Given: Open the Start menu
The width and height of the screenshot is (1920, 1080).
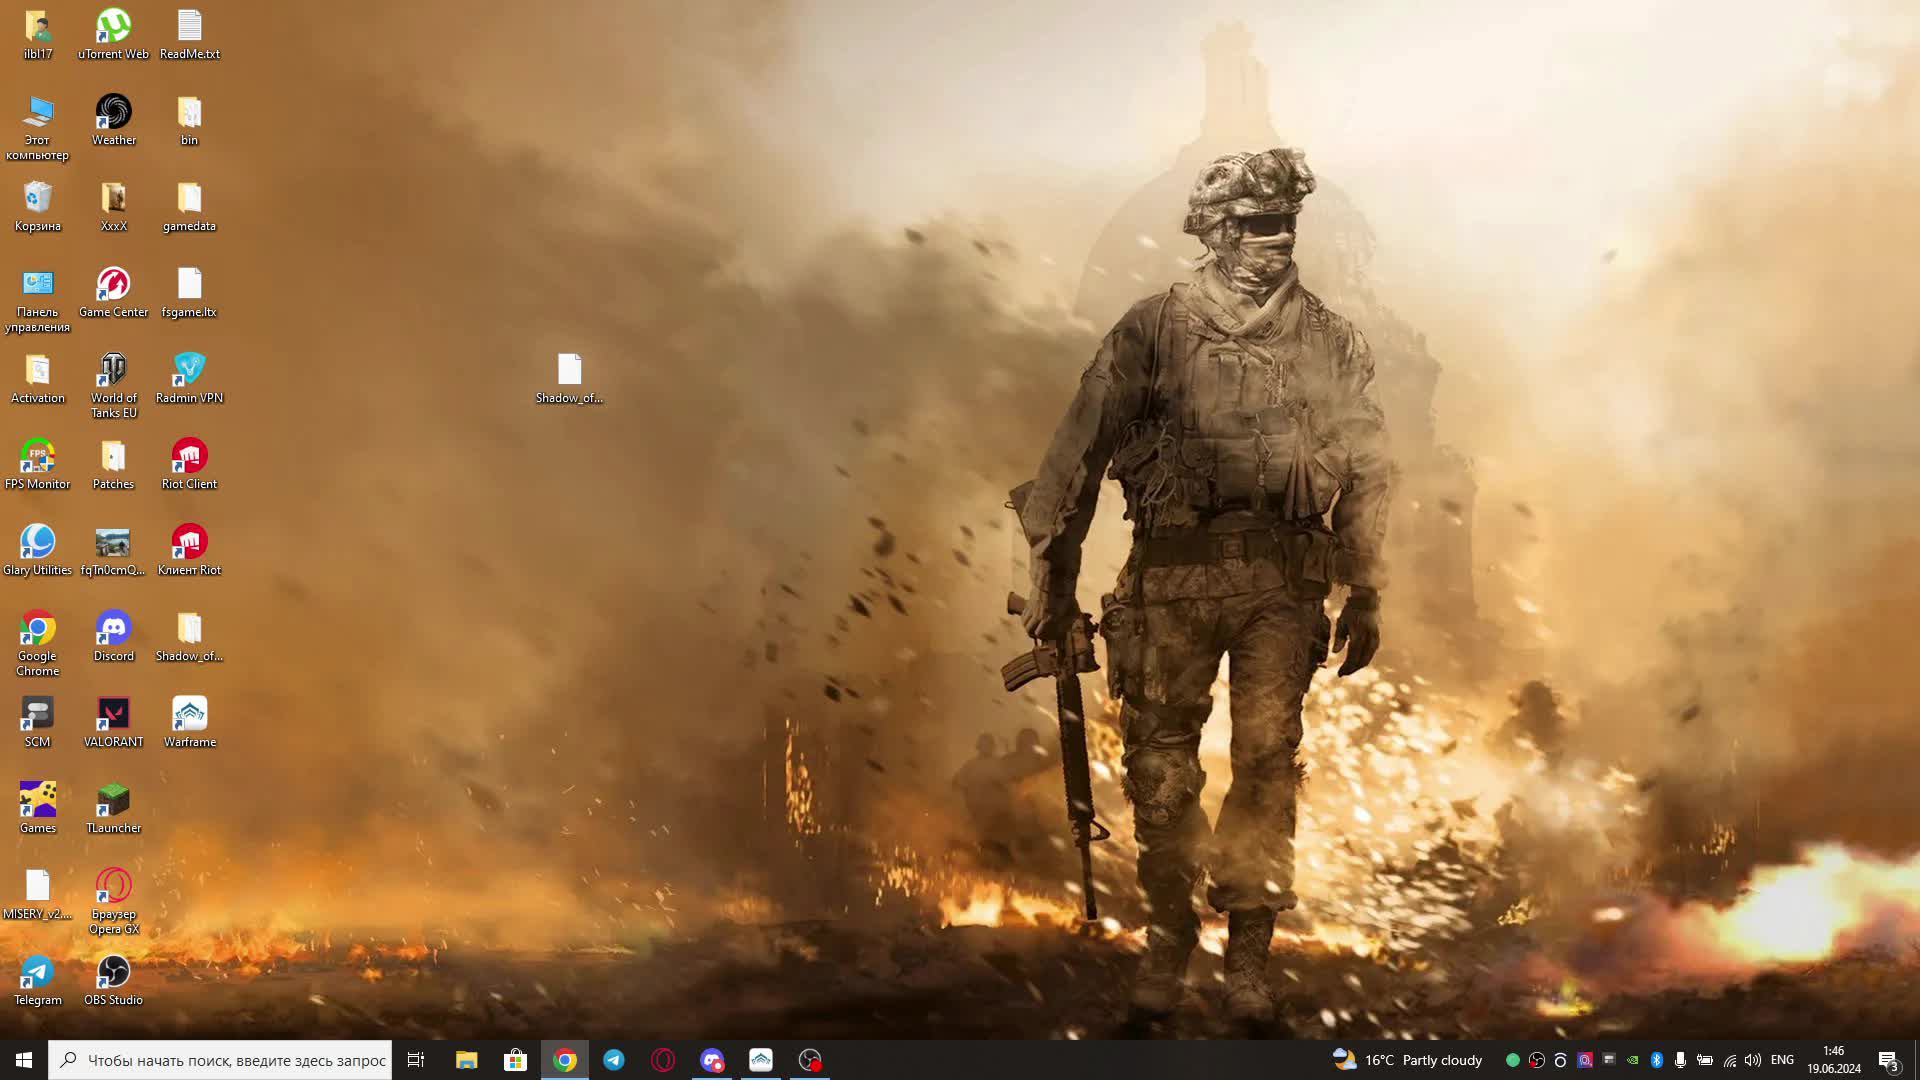Looking at the screenshot, I should tap(24, 1060).
